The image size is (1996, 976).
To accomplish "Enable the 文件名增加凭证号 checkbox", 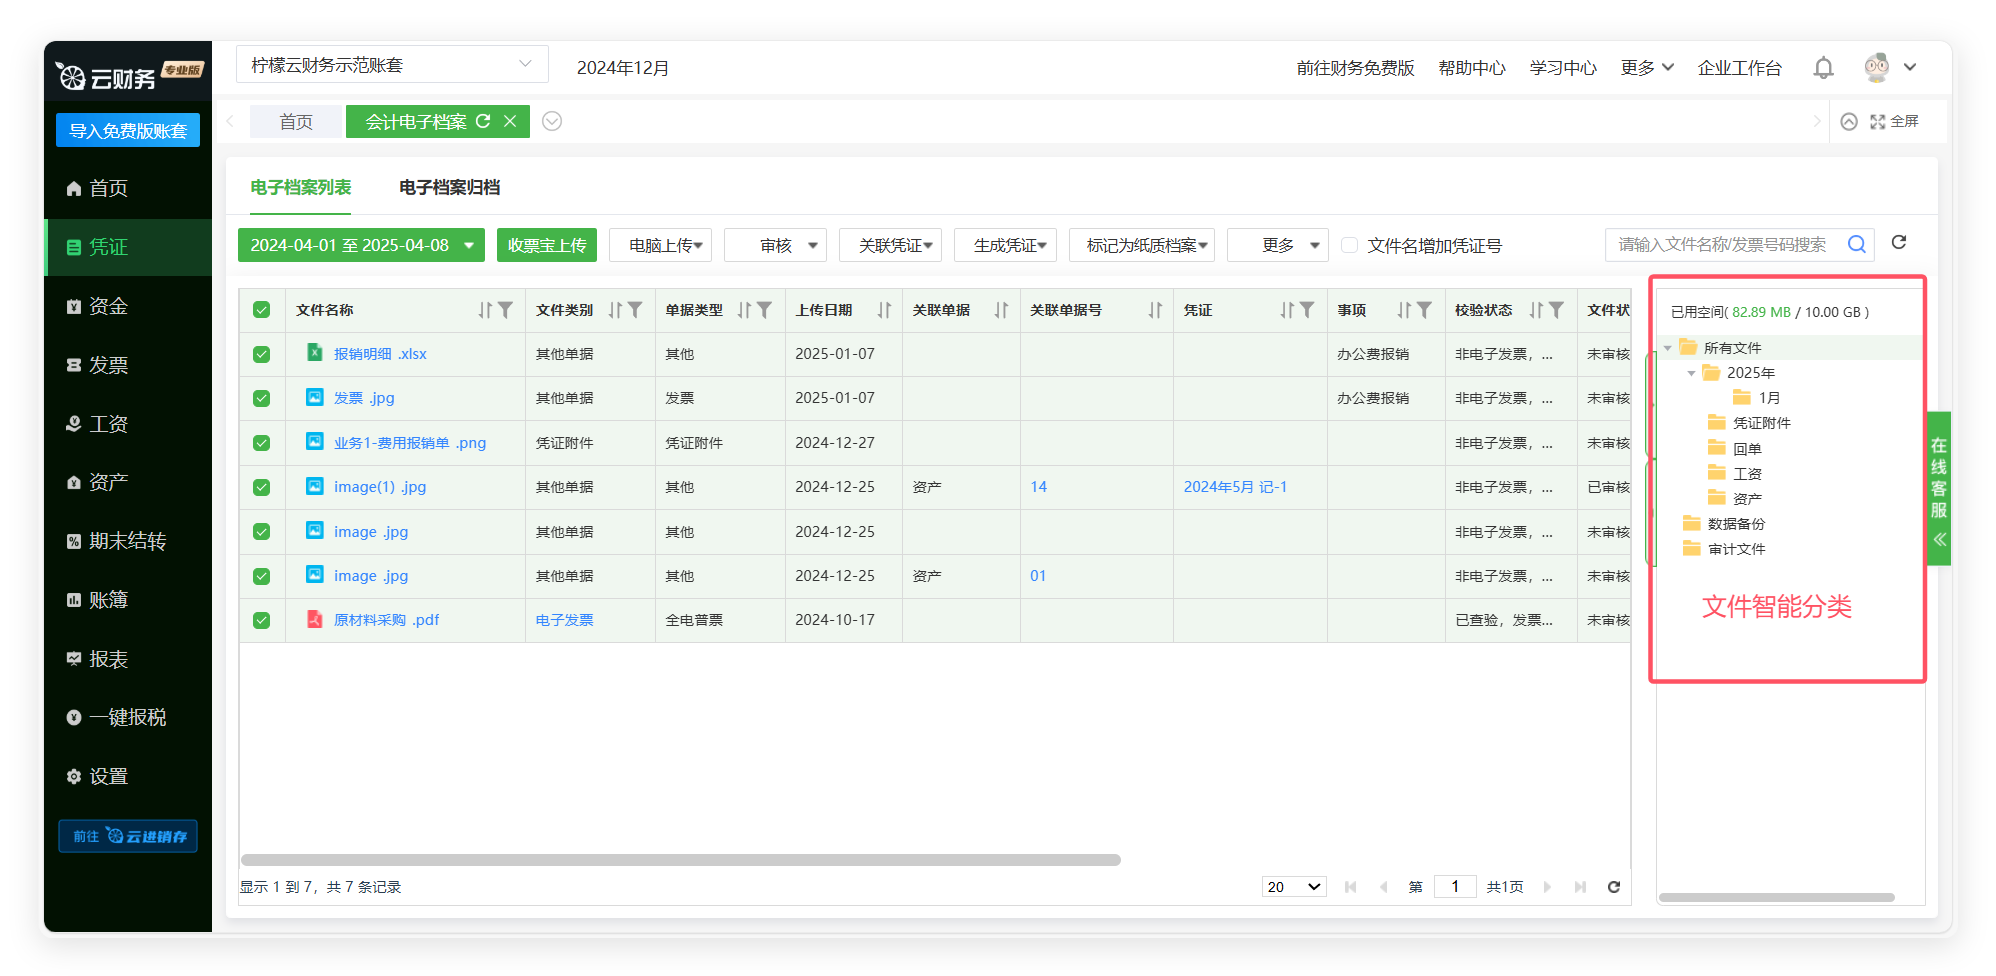I will [1349, 245].
